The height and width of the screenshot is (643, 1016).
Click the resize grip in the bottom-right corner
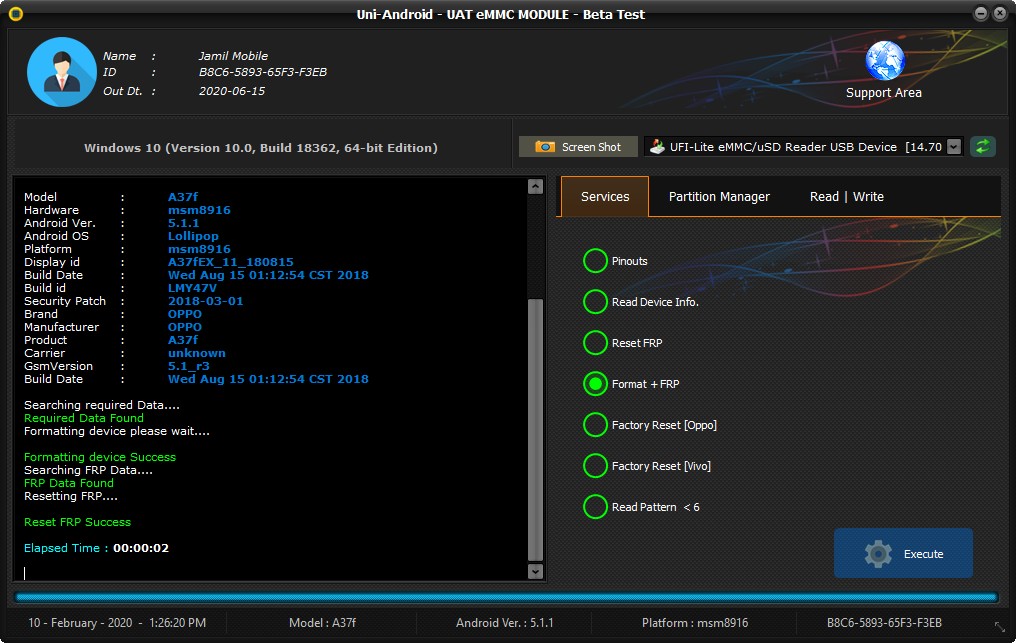tap(999, 627)
